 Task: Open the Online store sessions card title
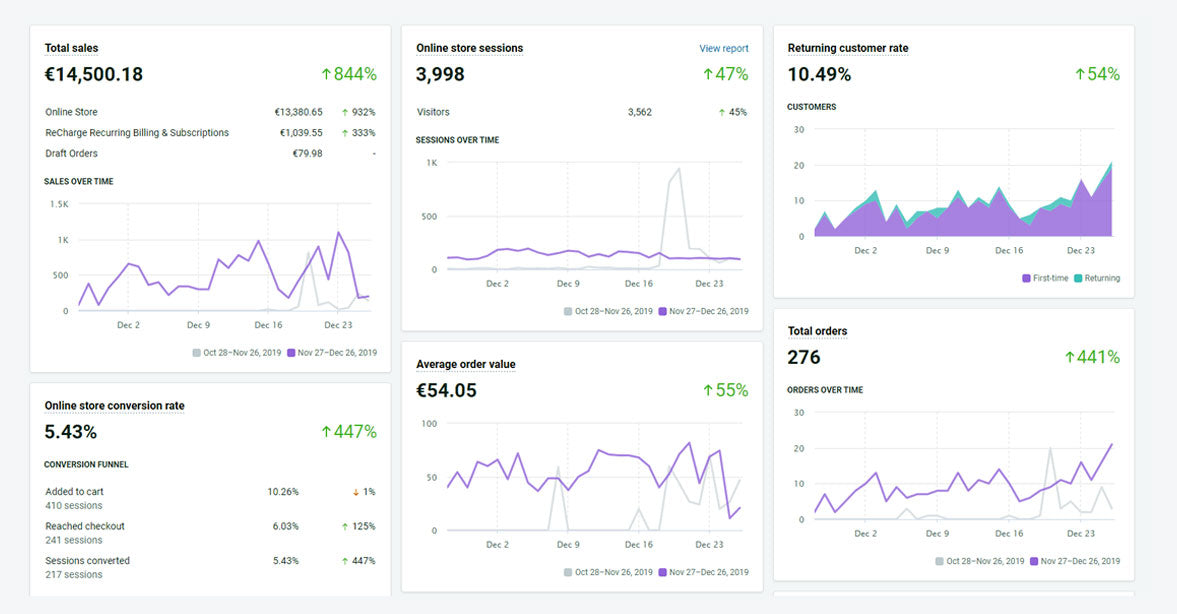[x=470, y=48]
